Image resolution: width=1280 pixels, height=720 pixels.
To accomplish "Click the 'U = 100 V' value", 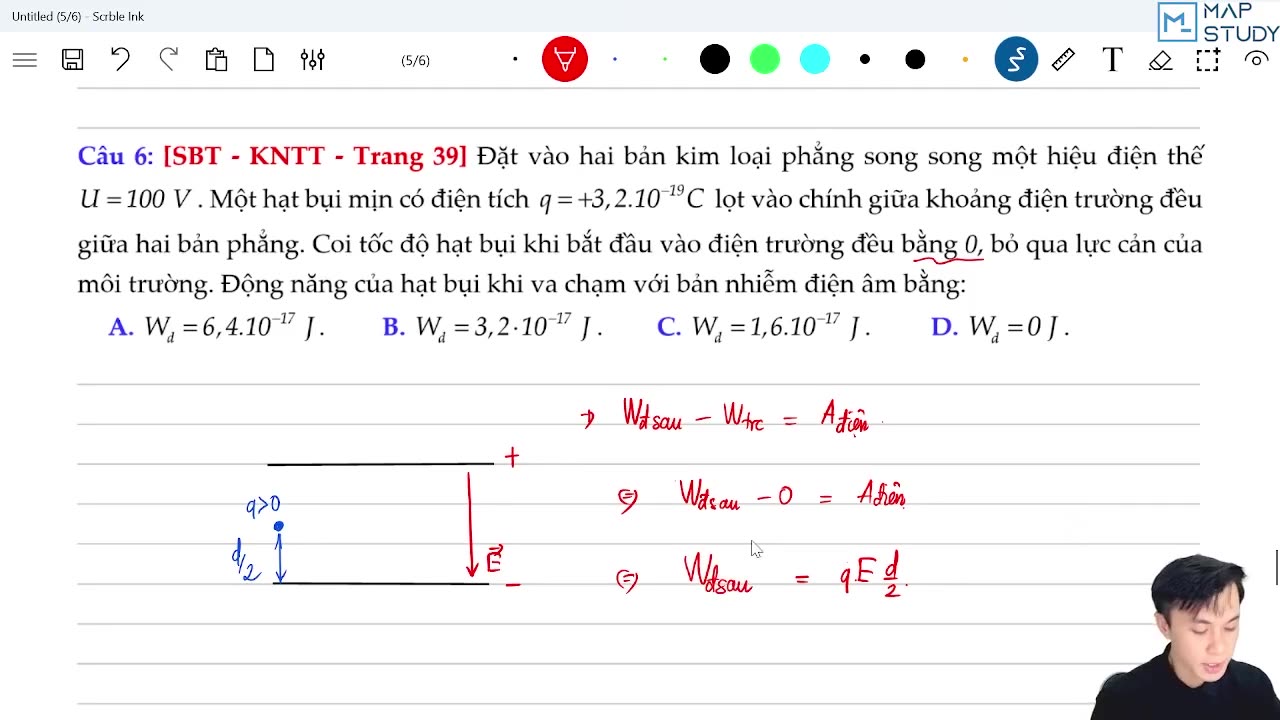I will tap(135, 199).
